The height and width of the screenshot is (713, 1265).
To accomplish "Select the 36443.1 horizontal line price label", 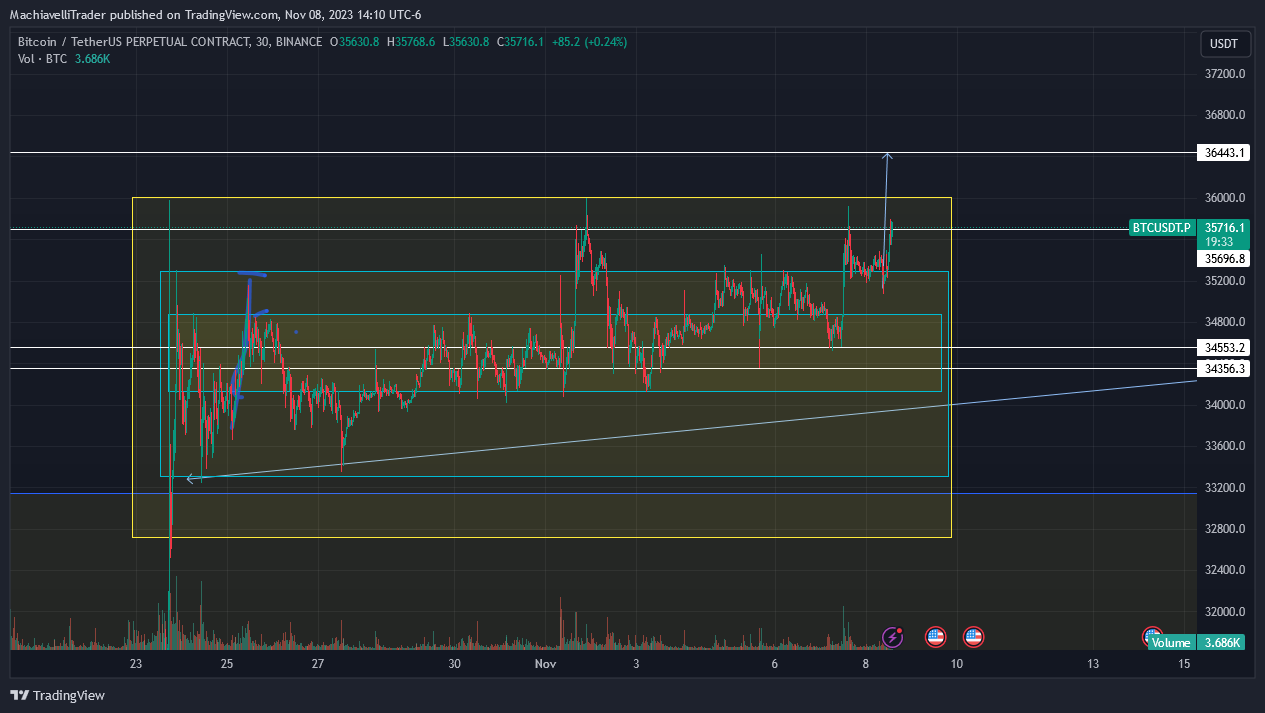I will 1224,153.
